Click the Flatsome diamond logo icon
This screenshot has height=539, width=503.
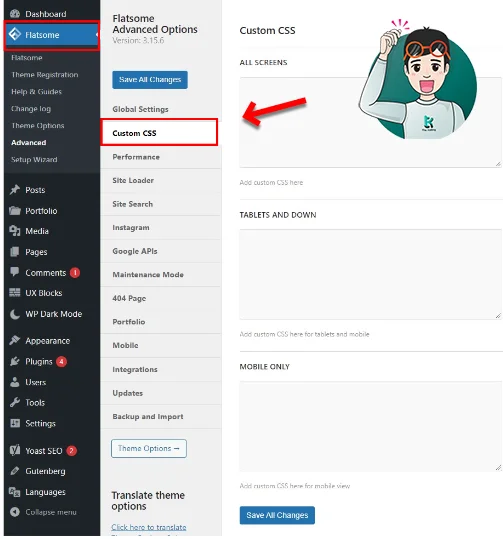[x=15, y=34]
